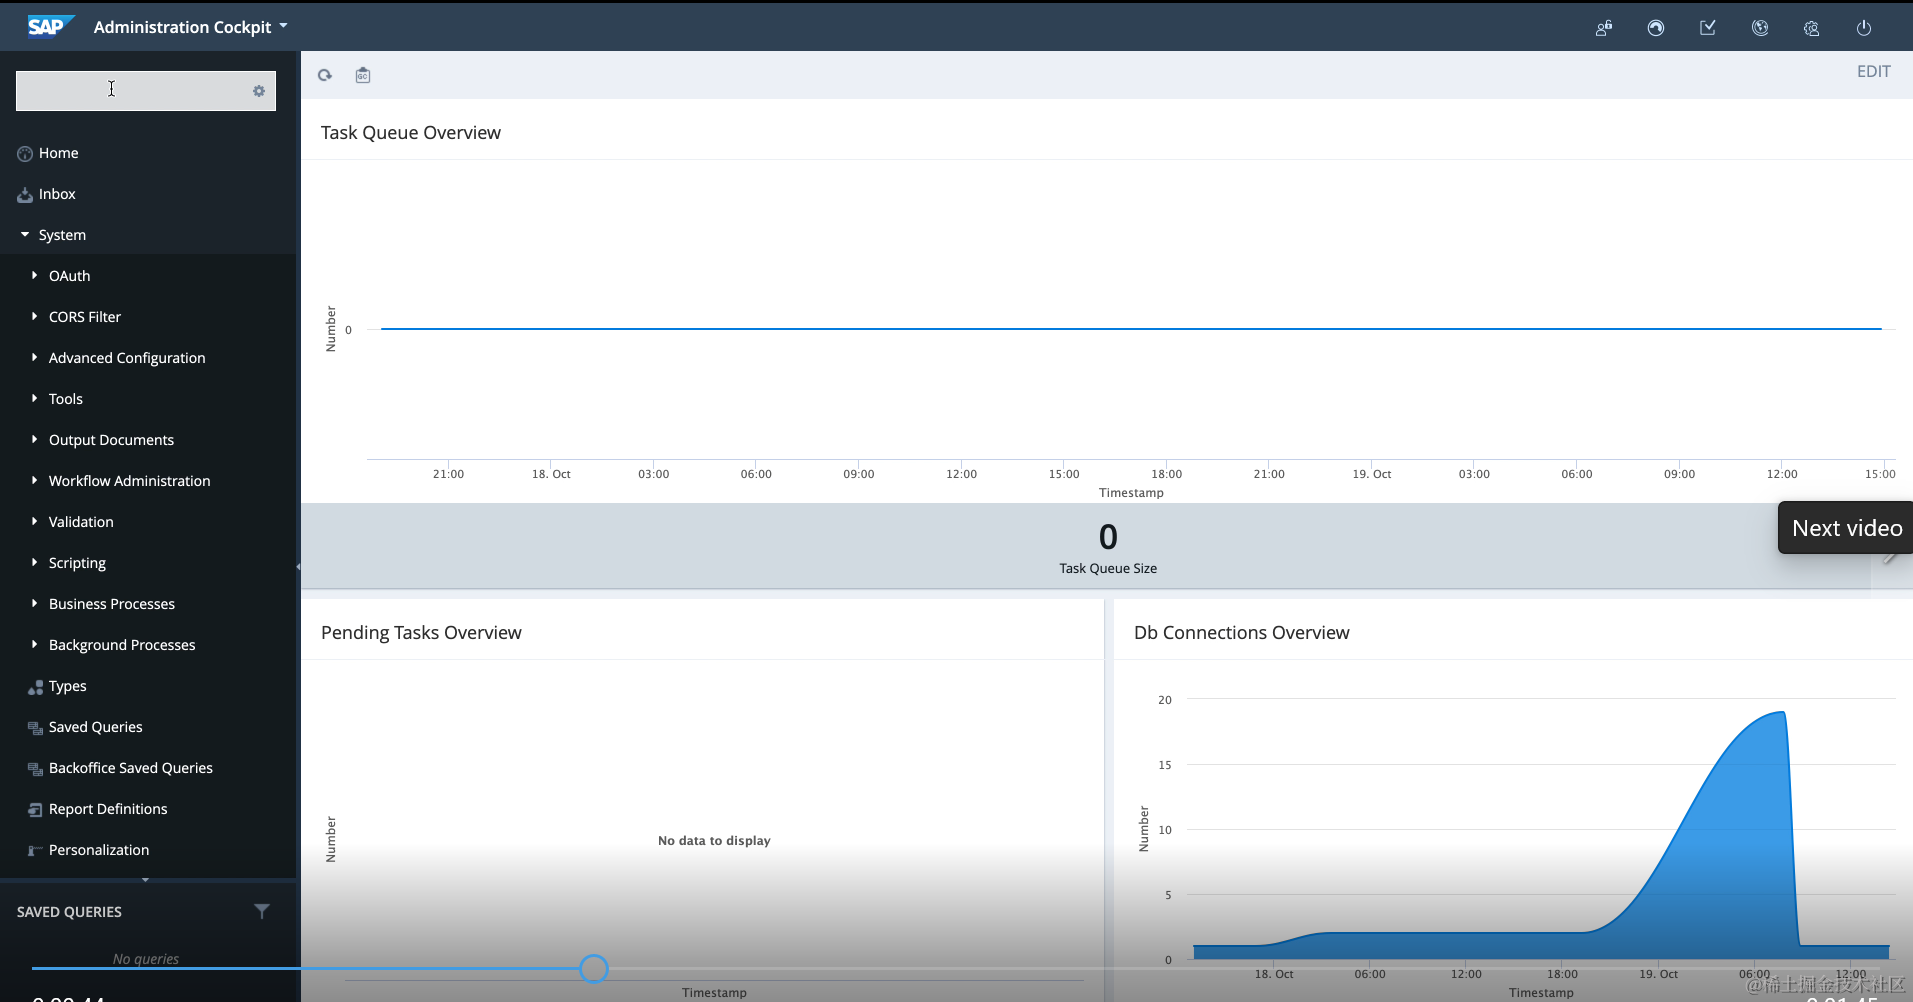1913x1002 pixels.
Task: Click the Next video button
Action: point(1846,528)
